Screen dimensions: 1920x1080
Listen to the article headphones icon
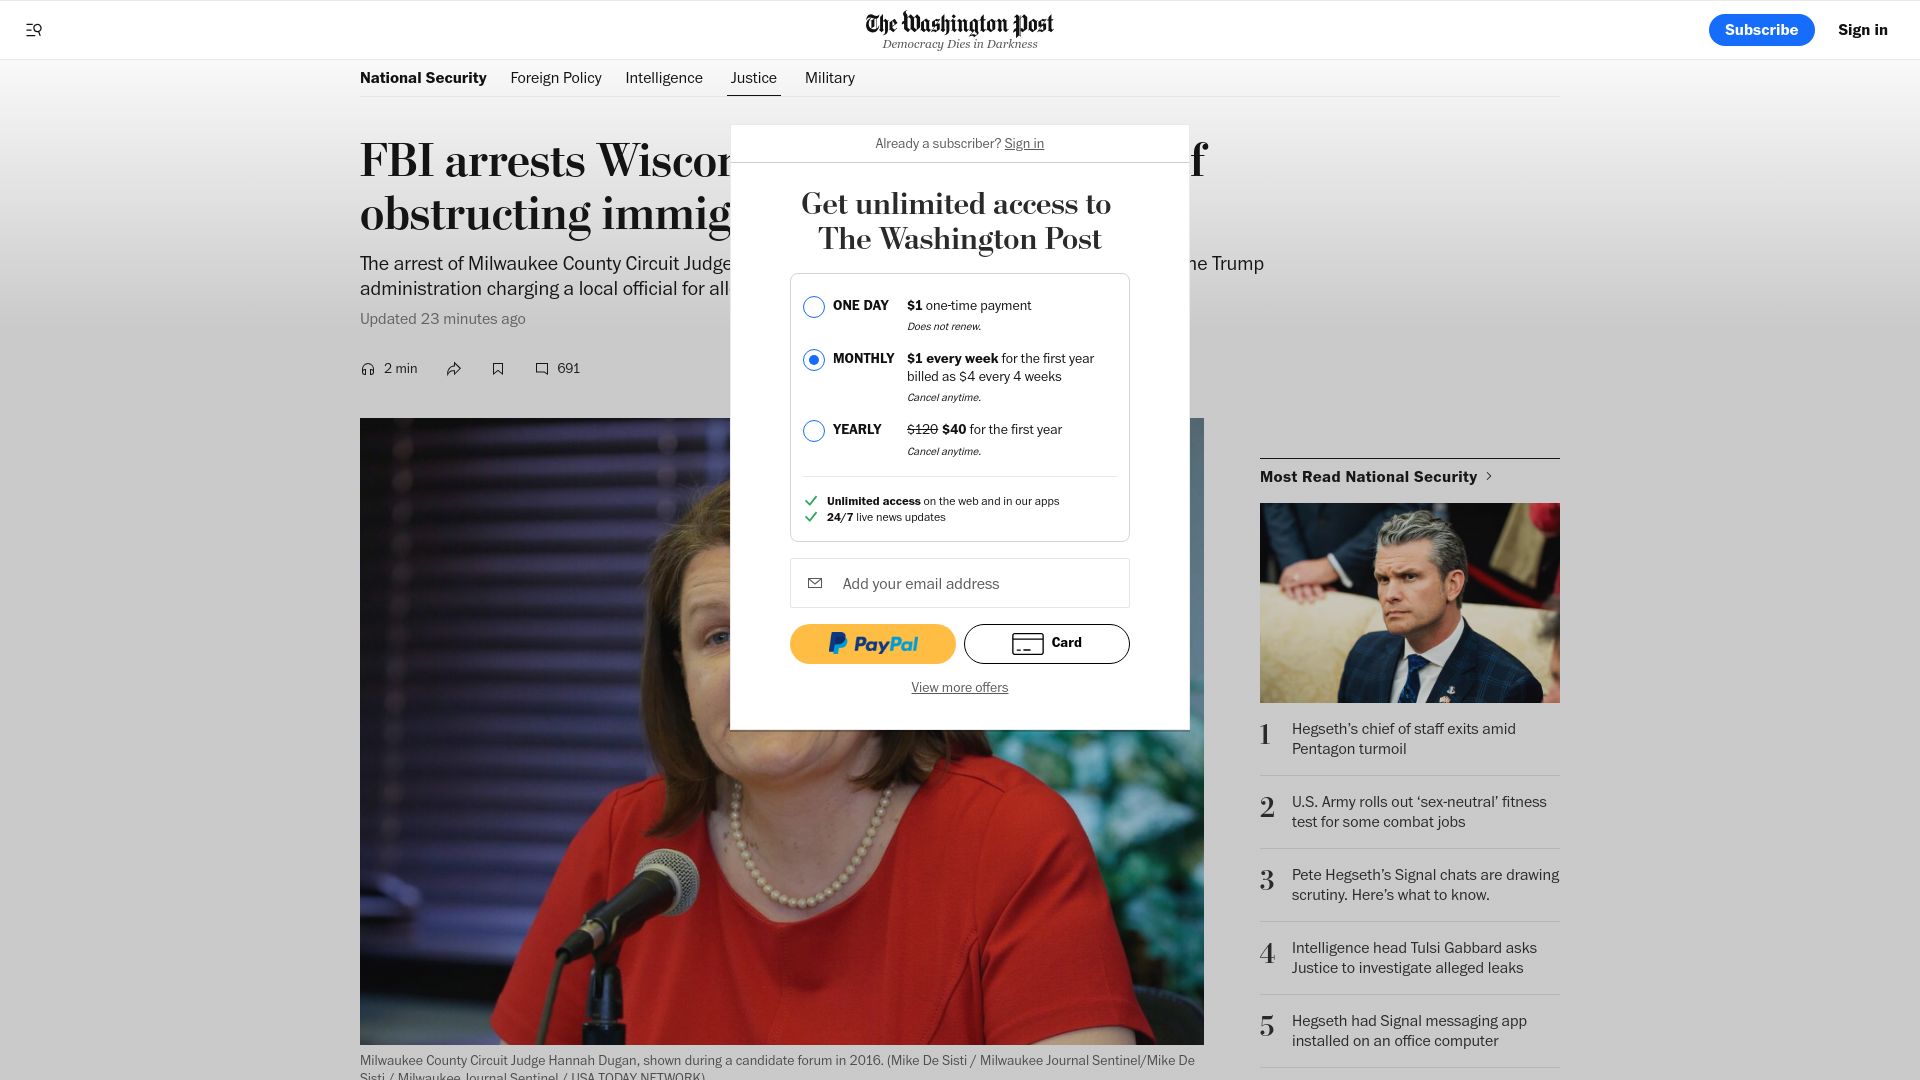(x=368, y=369)
